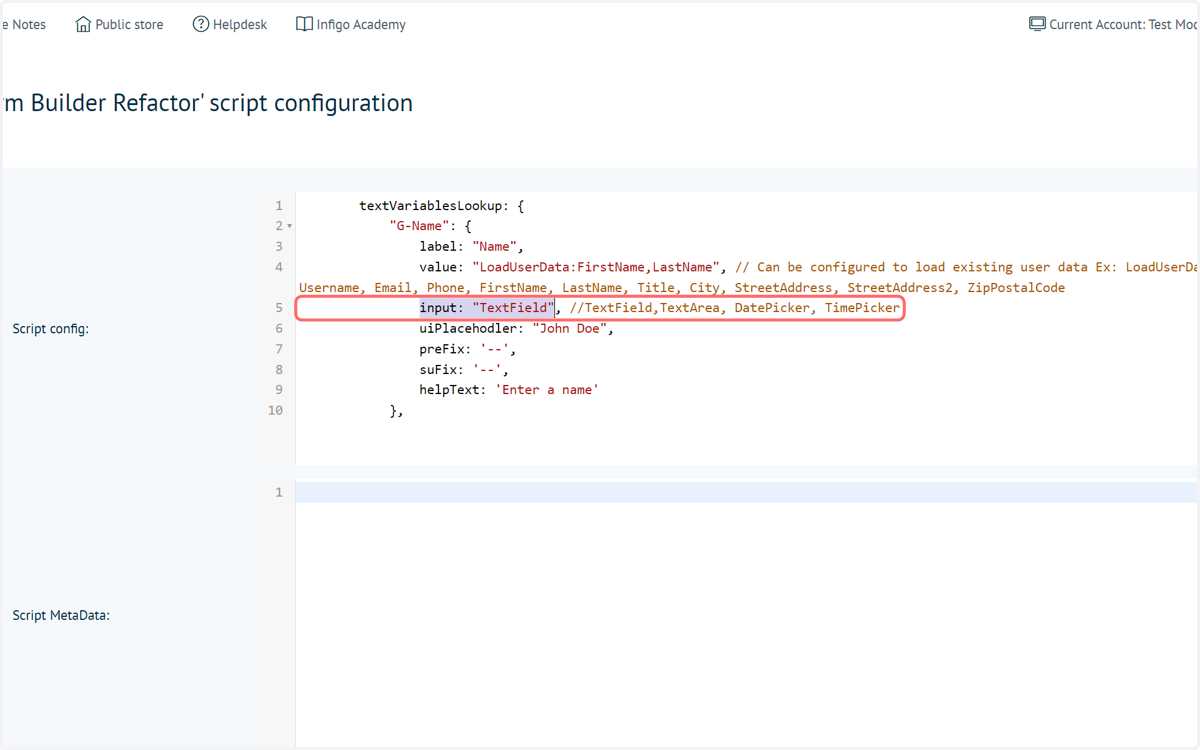The image size is (1200, 750).
Task: Click the Current Account monitor icon
Action: [x=1037, y=24]
